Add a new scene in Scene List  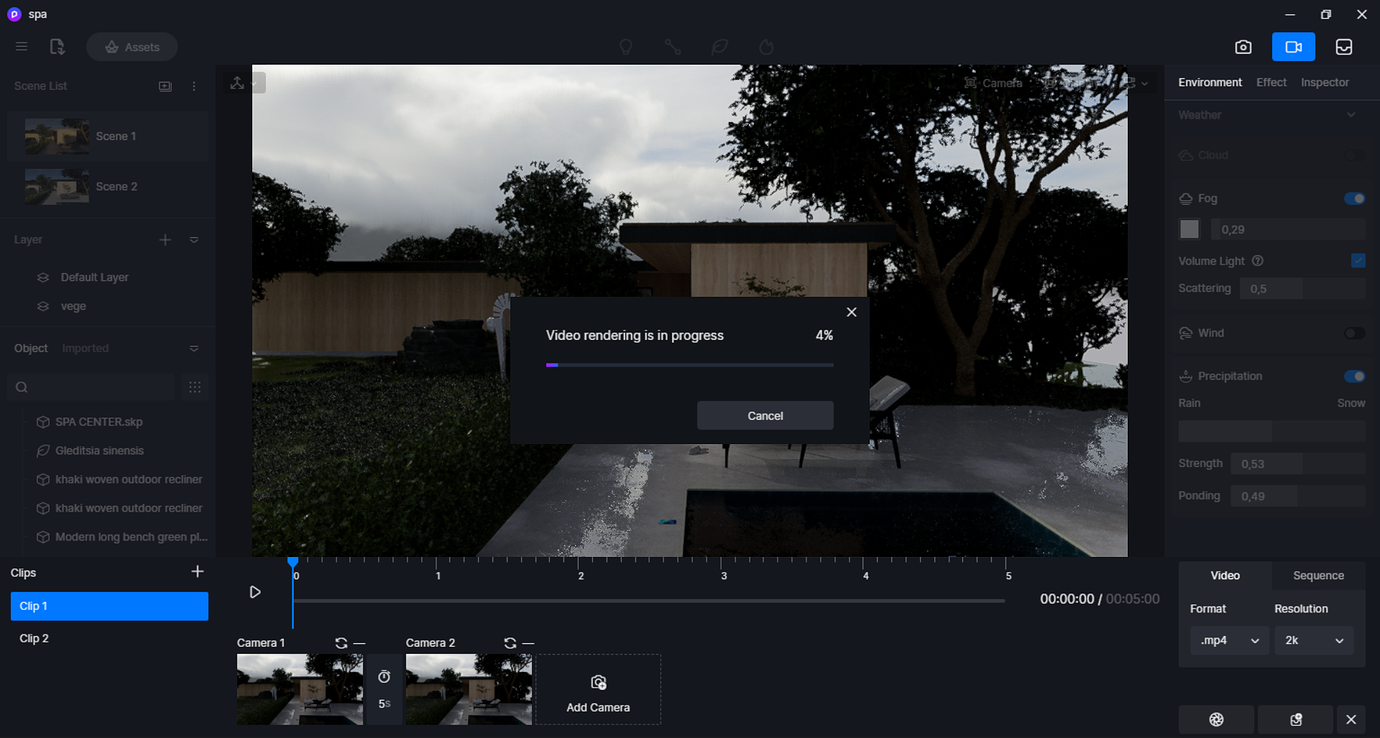tap(165, 86)
